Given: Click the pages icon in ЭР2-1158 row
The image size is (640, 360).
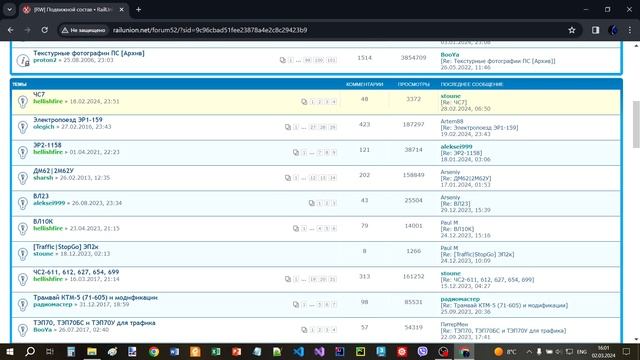Looking at the screenshot, I should [296, 152].
